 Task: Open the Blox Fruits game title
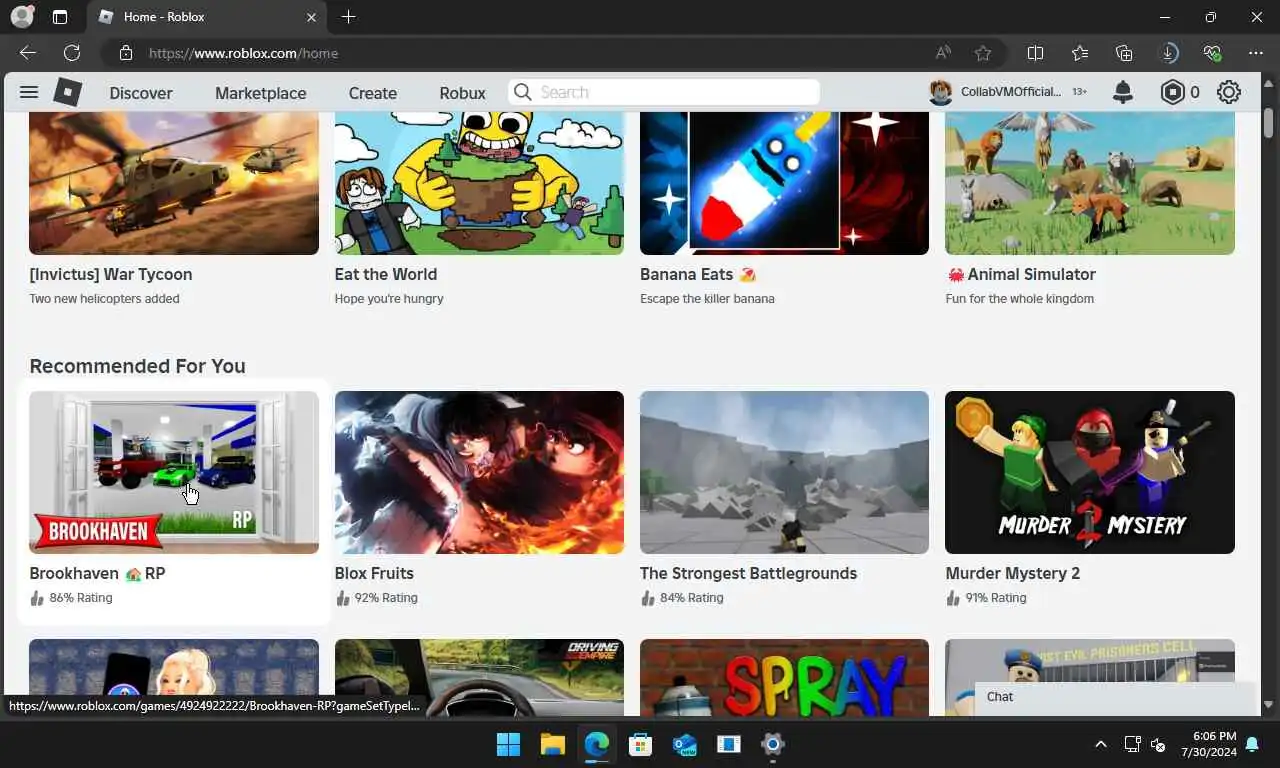(374, 573)
